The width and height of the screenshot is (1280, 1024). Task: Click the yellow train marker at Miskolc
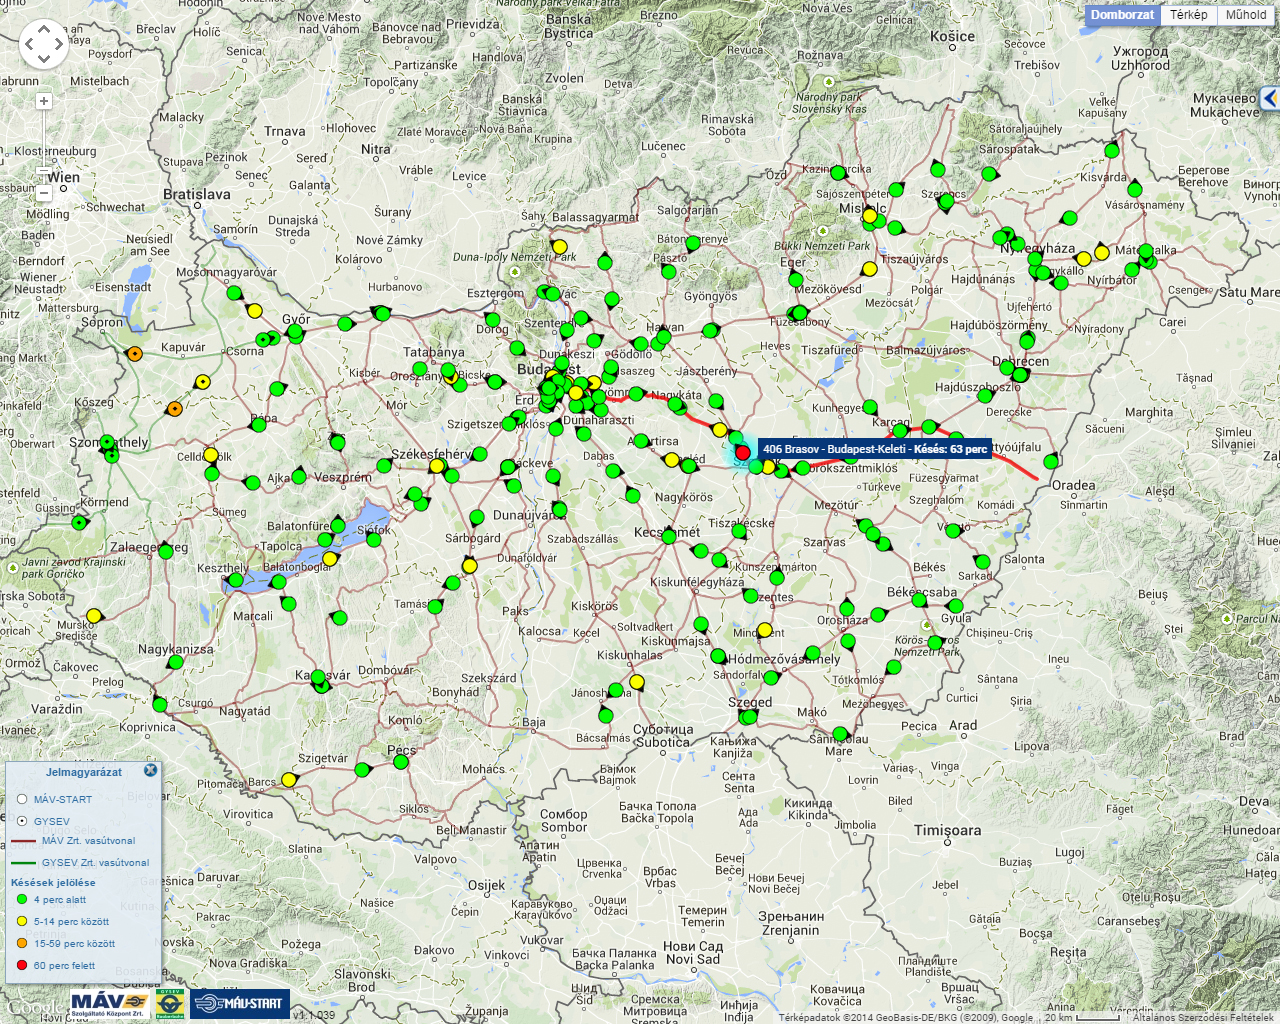click(870, 216)
